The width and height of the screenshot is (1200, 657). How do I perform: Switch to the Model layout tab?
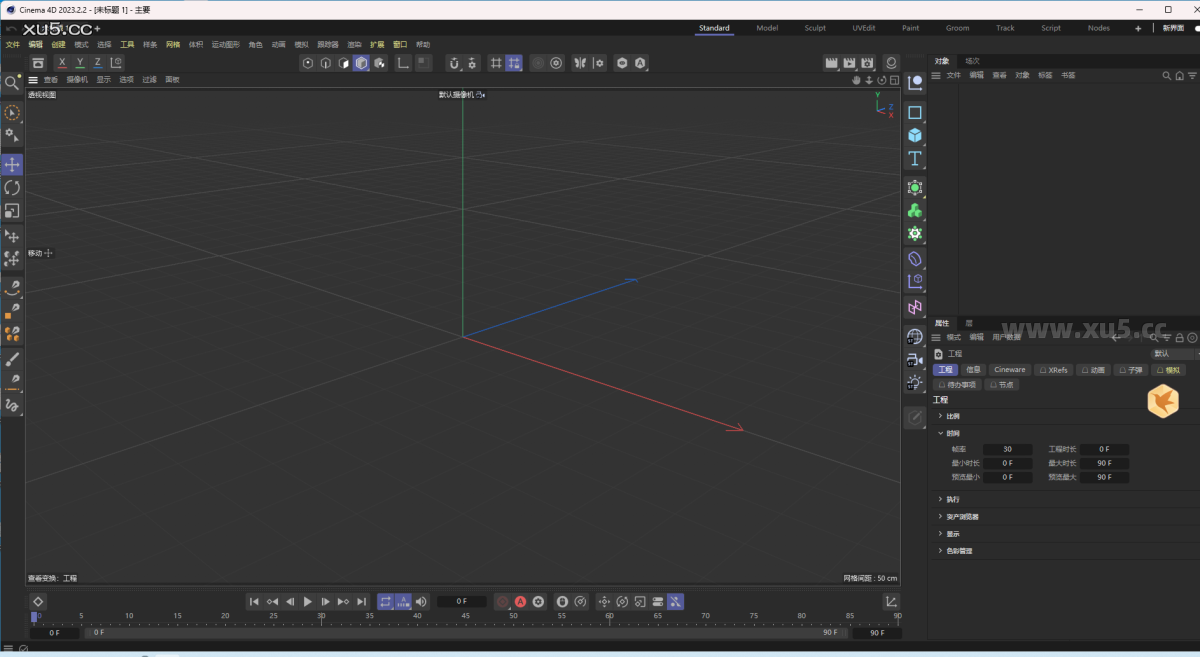(766, 28)
